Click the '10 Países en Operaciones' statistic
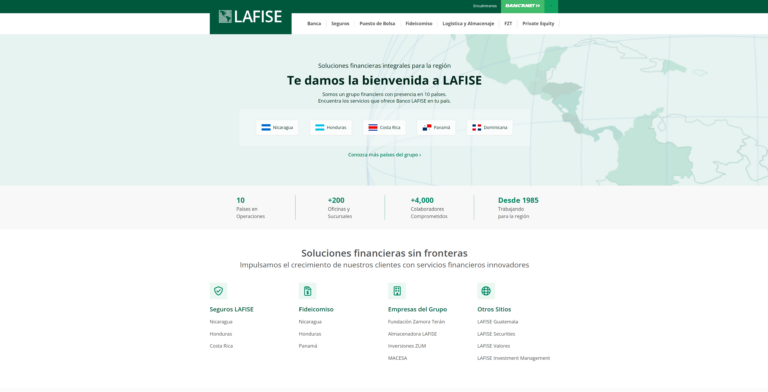This screenshot has width=768, height=392. coord(250,208)
